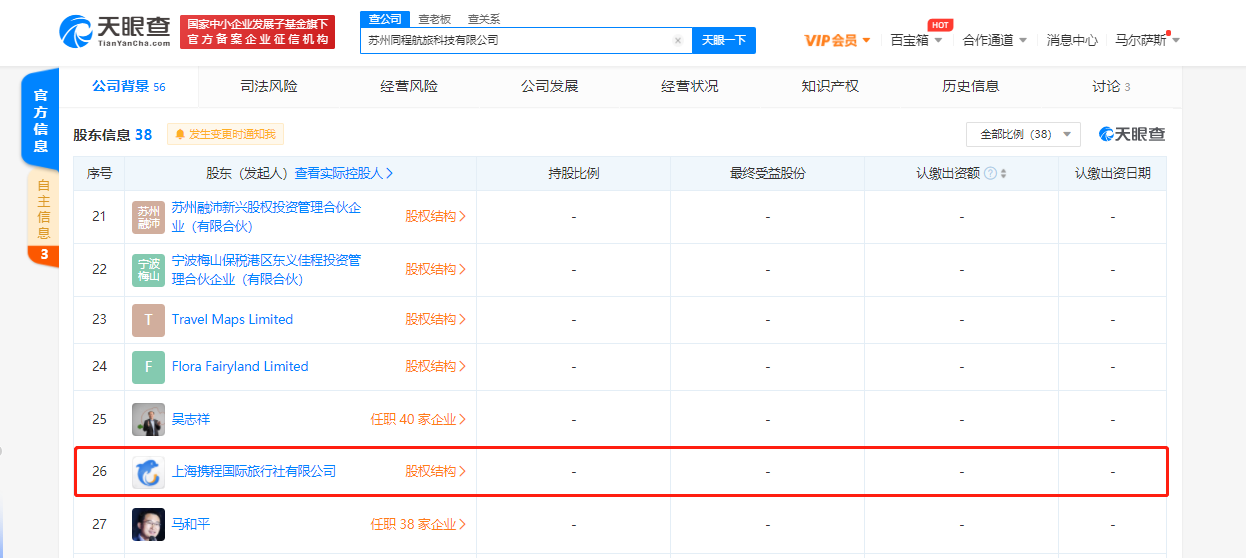The height and width of the screenshot is (558, 1246).
Task: Clear the search box with the X icon
Action: click(x=678, y=41)
